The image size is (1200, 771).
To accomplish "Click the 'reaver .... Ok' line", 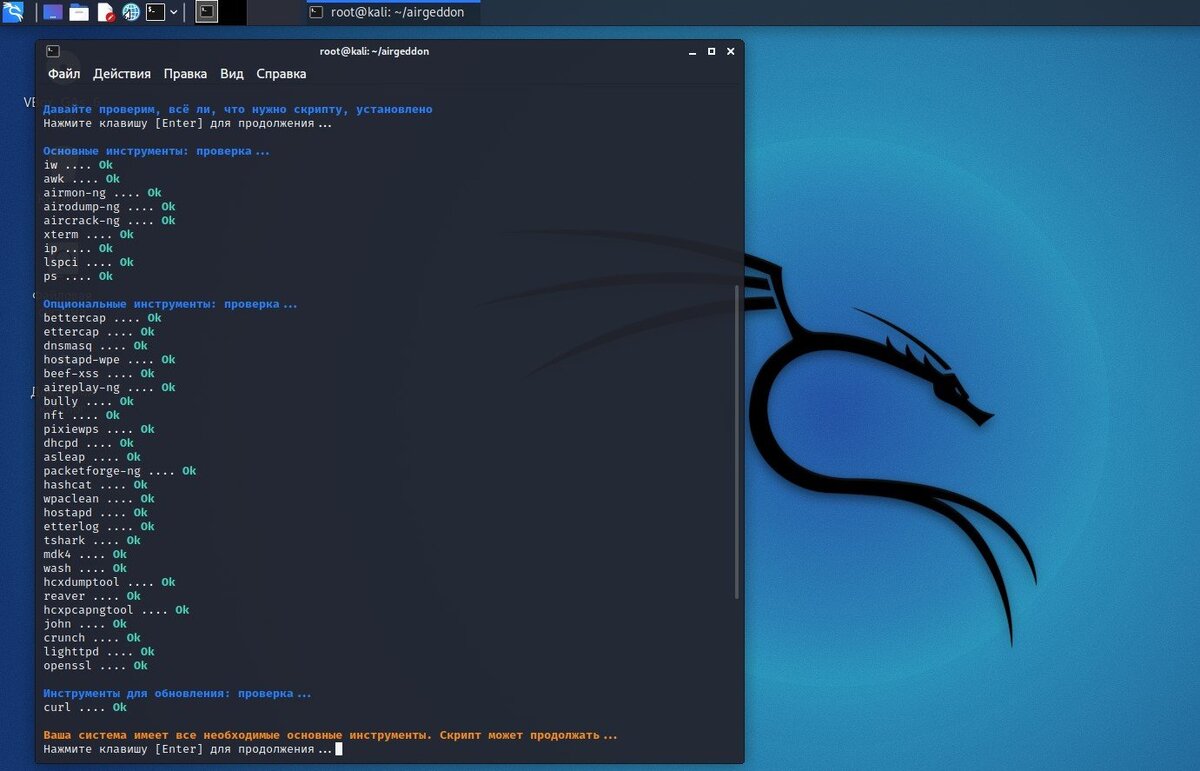I will point(92,596).
